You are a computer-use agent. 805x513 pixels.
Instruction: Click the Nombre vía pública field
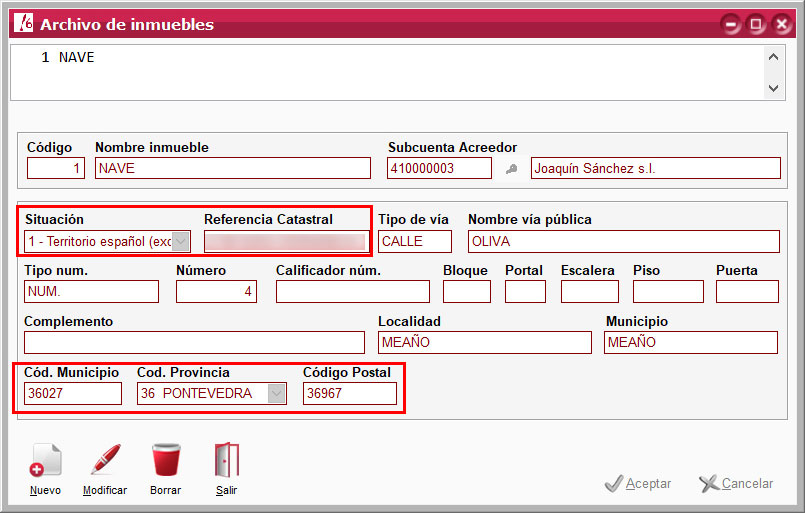[x=623, y=241]
